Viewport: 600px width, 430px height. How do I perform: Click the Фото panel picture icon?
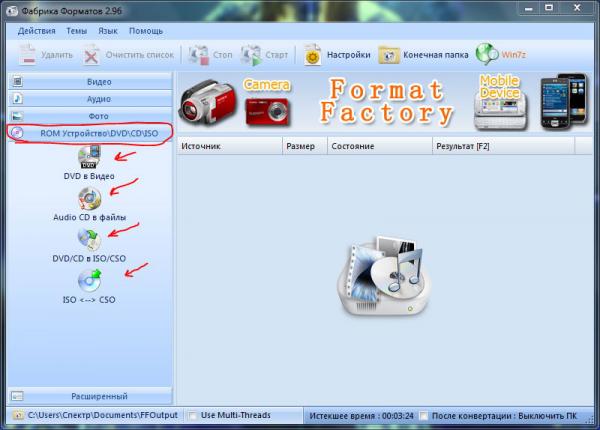point(18,116)
